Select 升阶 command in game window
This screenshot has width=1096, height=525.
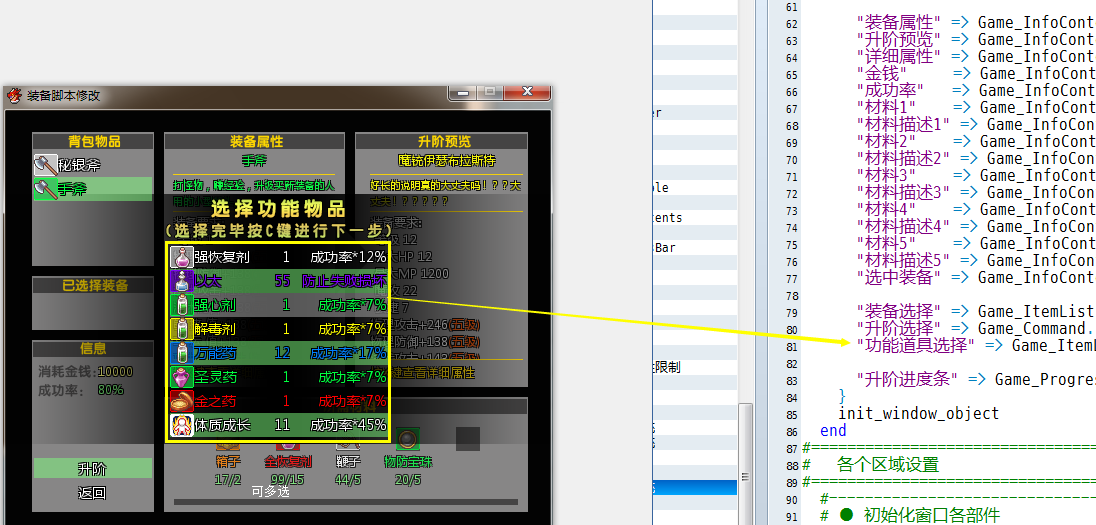point(92,468)
